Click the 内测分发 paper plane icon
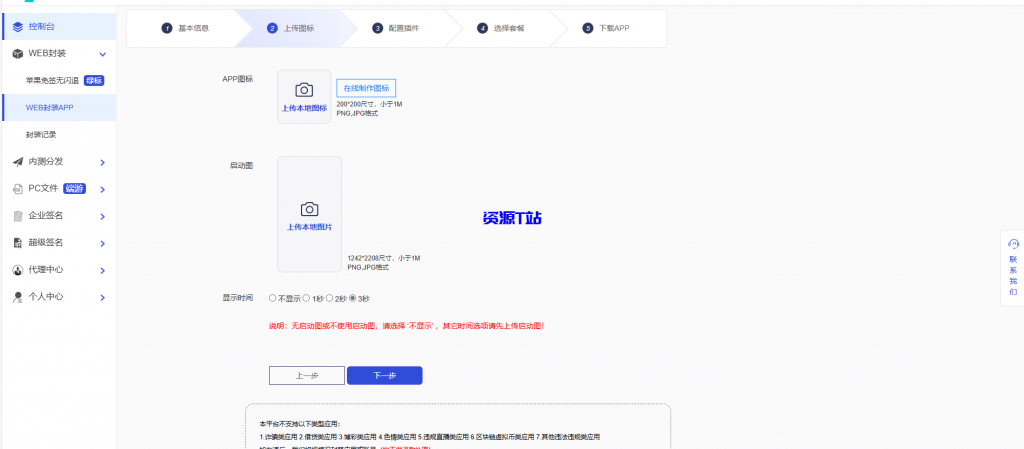The image size is (1024, 449). point(18,161)
